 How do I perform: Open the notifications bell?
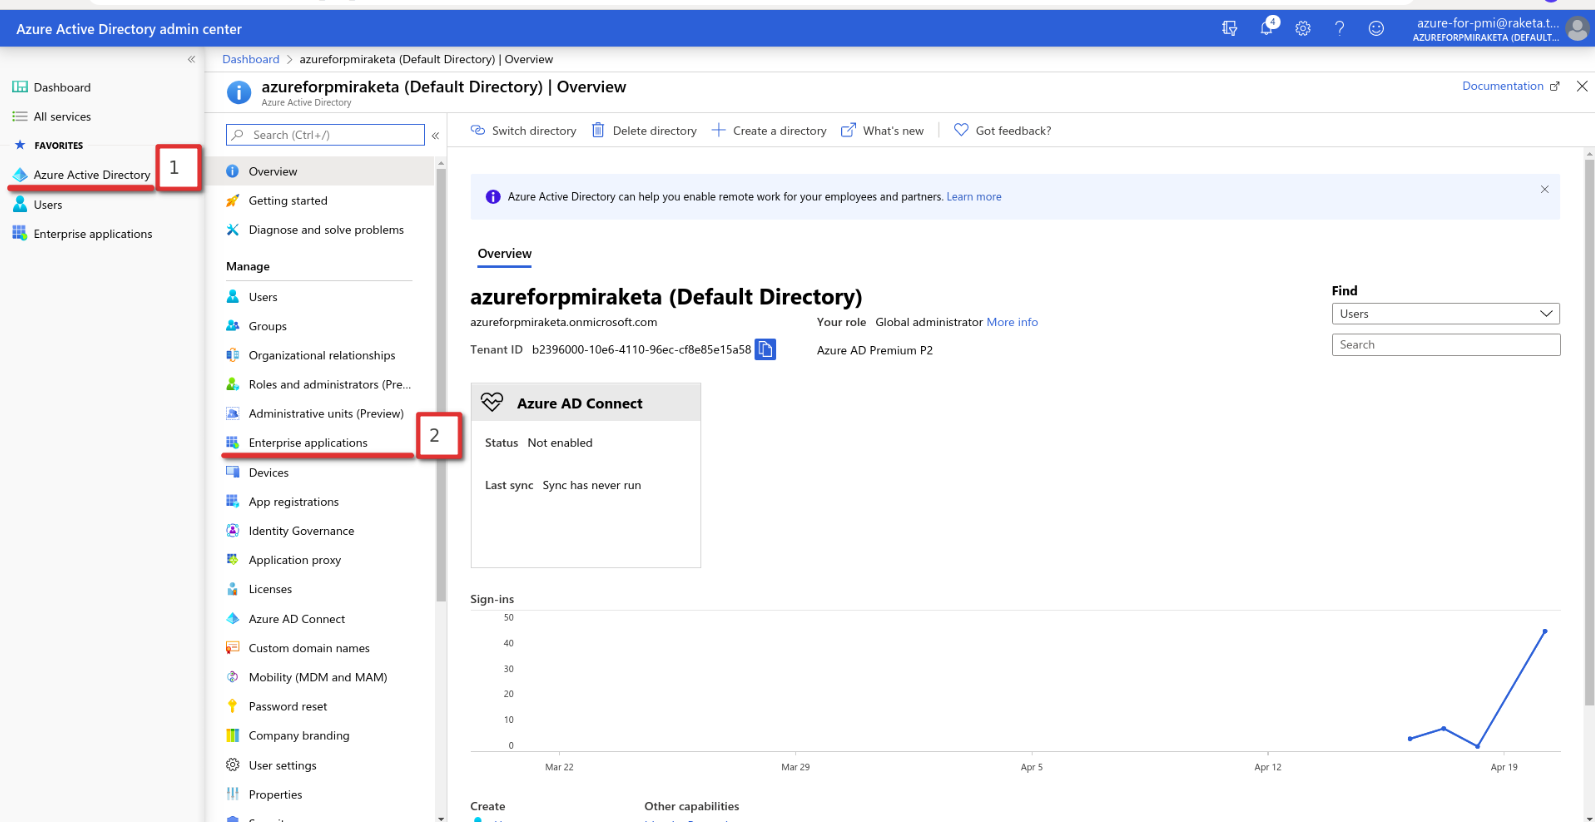pyautogui.click(x=1267, y=28)
